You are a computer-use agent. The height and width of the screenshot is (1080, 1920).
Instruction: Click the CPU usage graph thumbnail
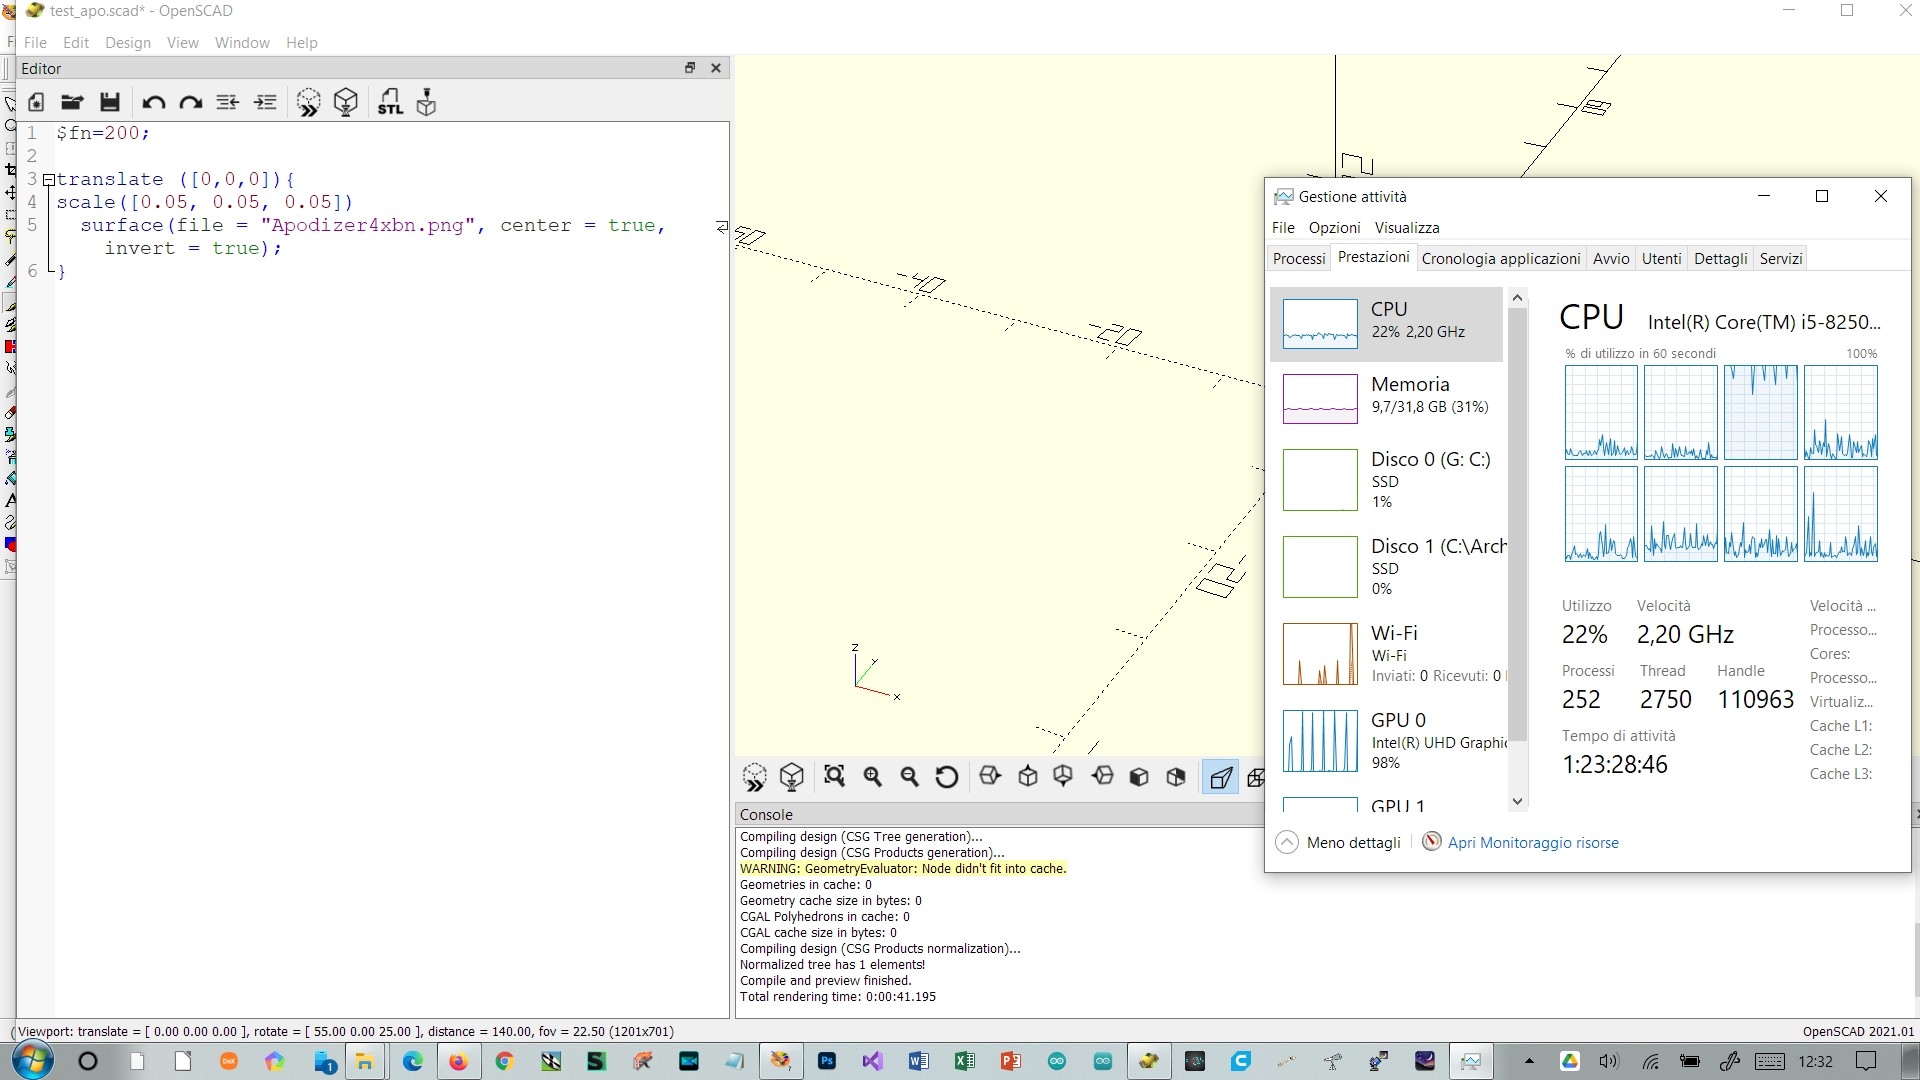(x=1320, y=323)
